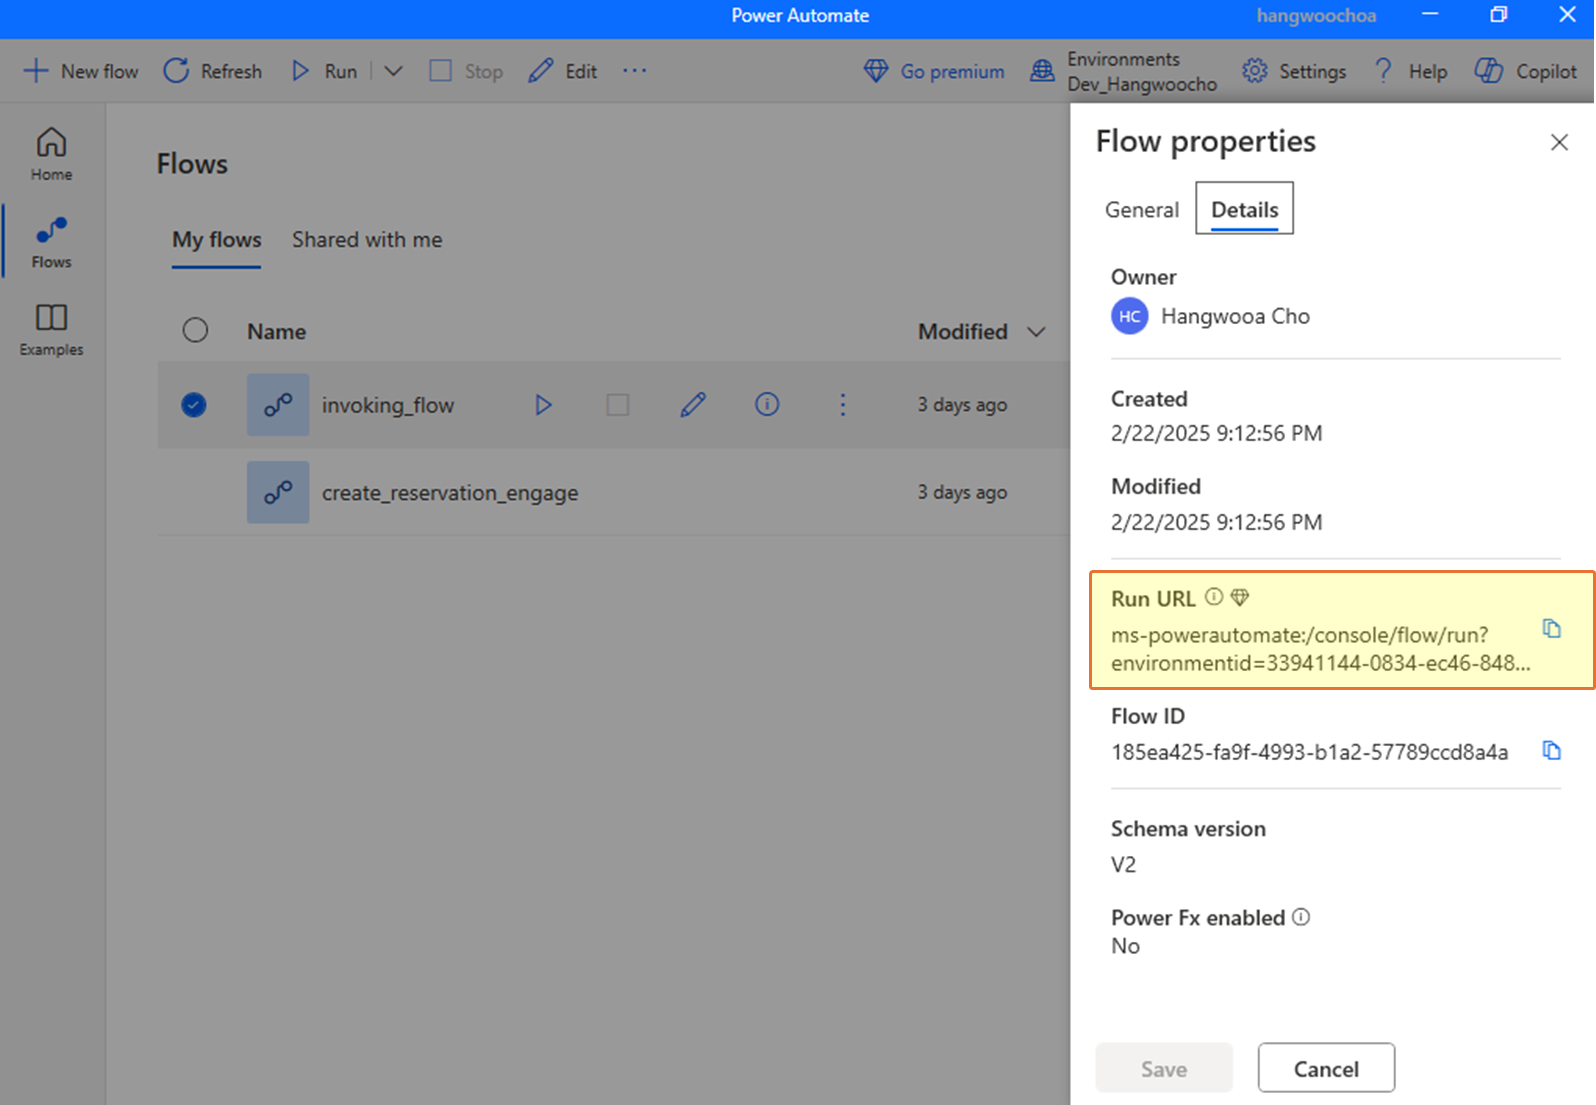The width and height of the screenshot is (1596, 1105).
Task: Click owner name Hangwooa Cho
Action: click(1236, 316)
